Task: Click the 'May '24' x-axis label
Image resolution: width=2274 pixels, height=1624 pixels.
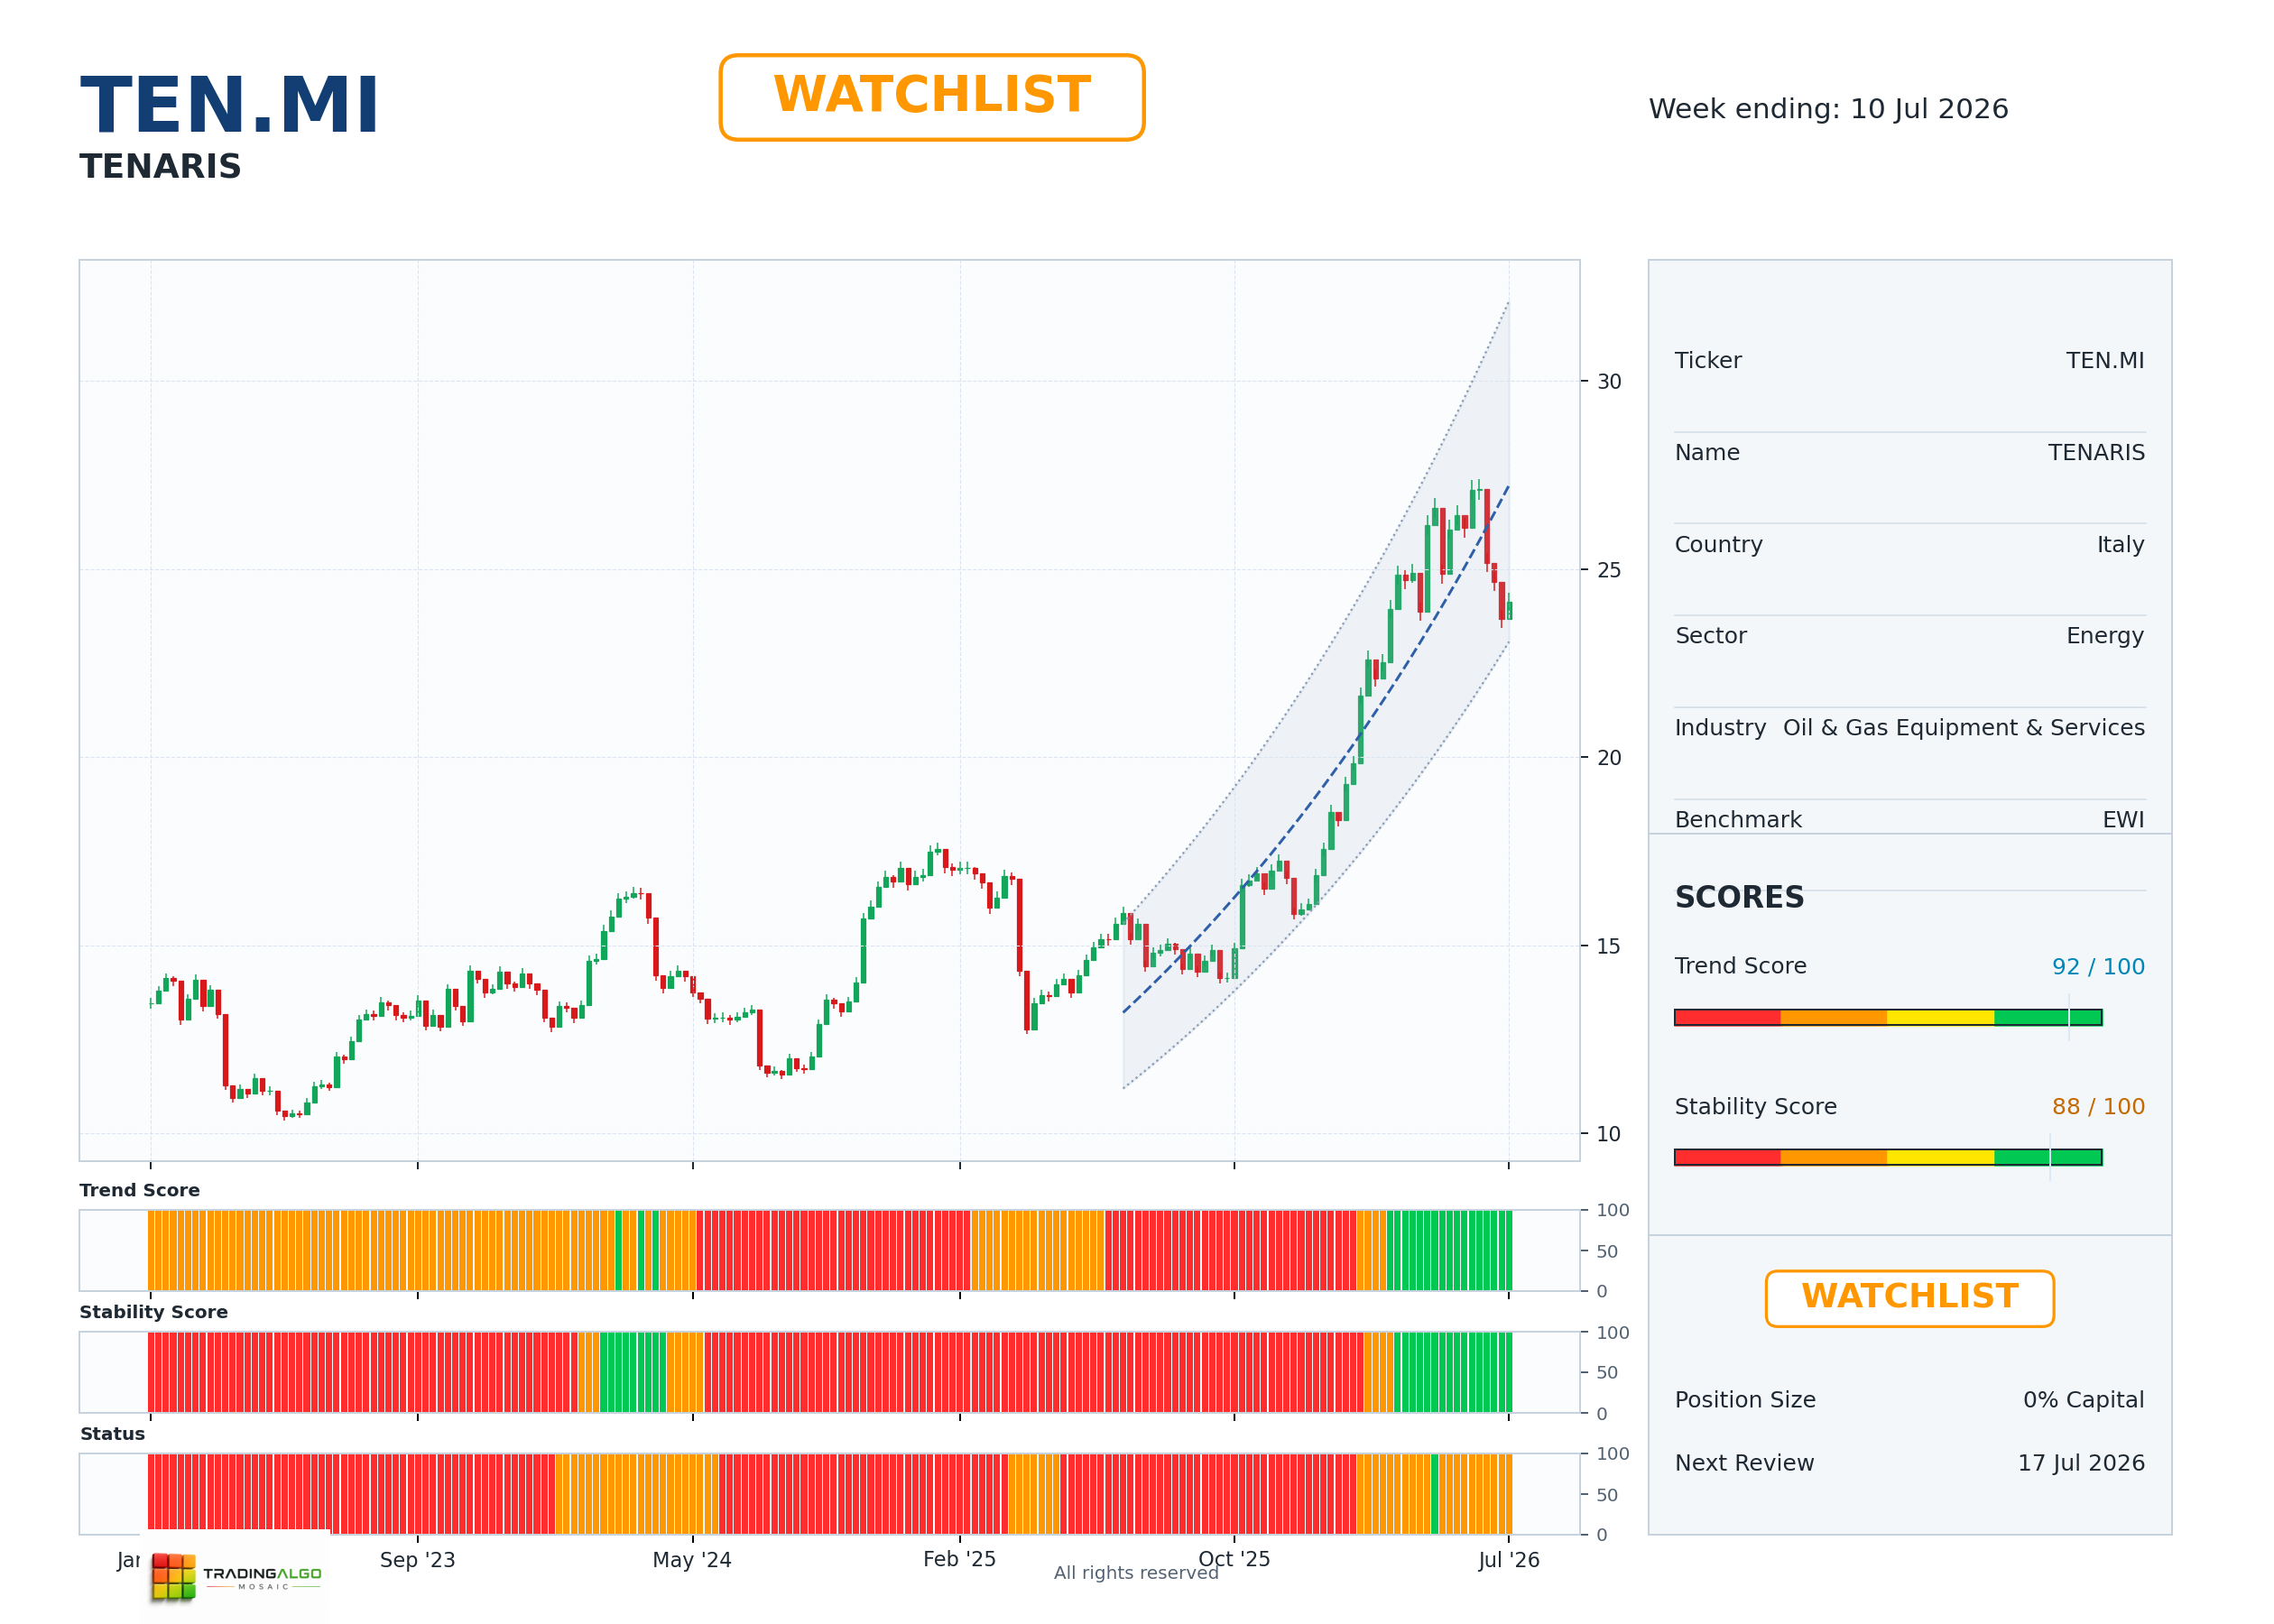Action: (692, 1560)
